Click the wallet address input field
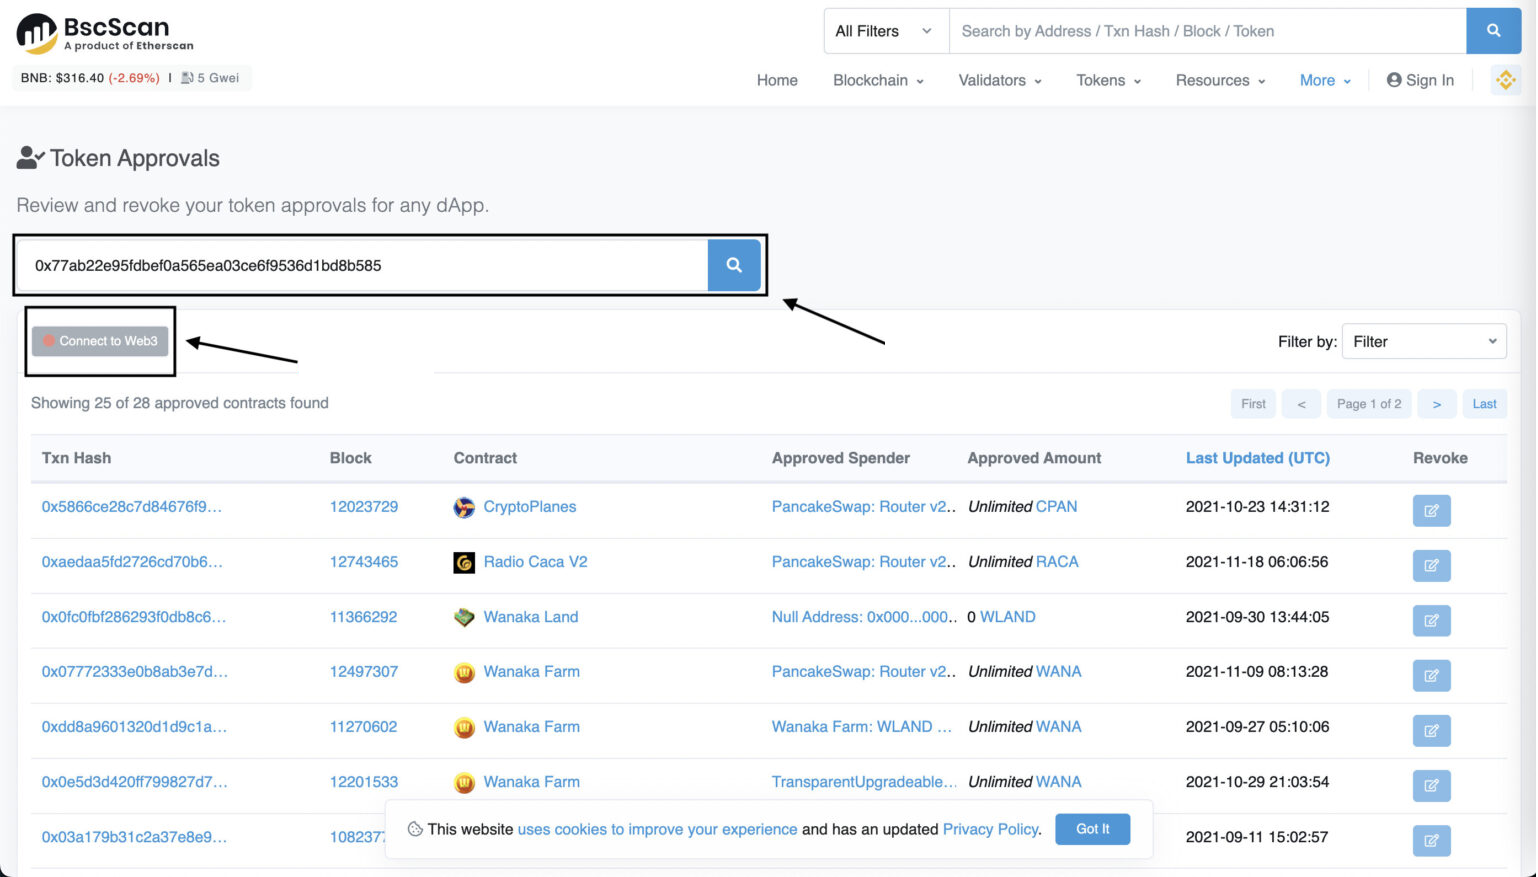Screen dimensions: 1538x877 click(362, 265)
